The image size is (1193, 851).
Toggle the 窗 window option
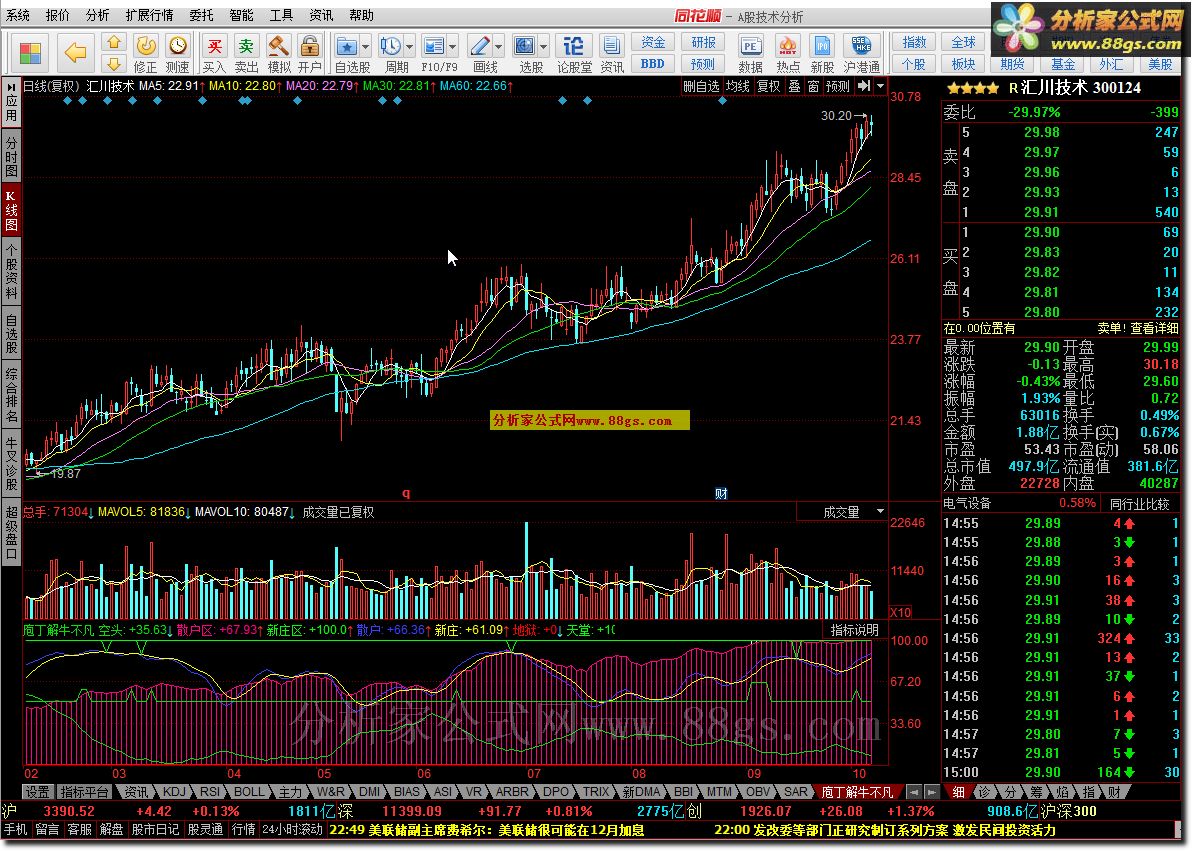[813, 86]
